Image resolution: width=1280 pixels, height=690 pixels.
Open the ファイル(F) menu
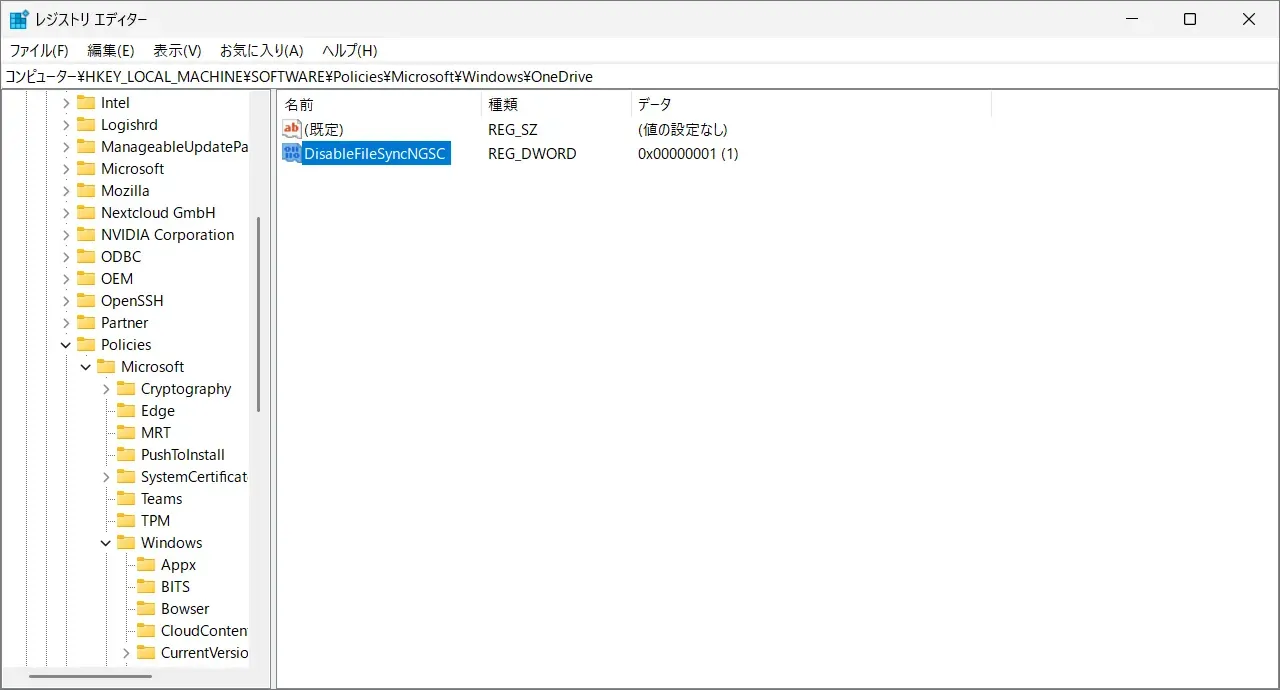click(x=39, y=50)
